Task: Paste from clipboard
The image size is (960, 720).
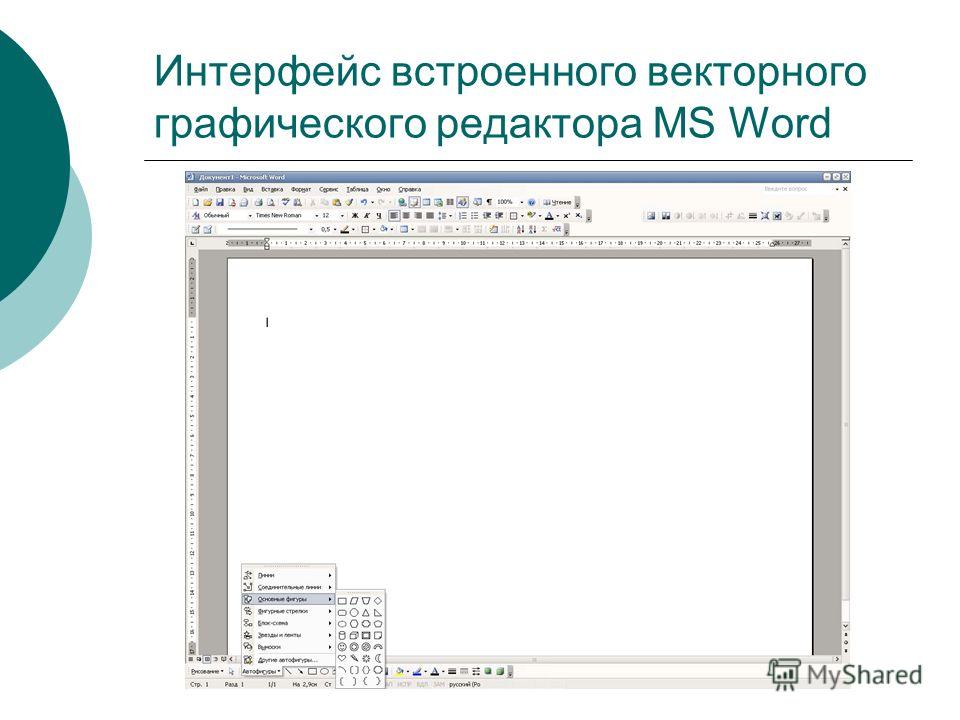Action: coord(337,202)
